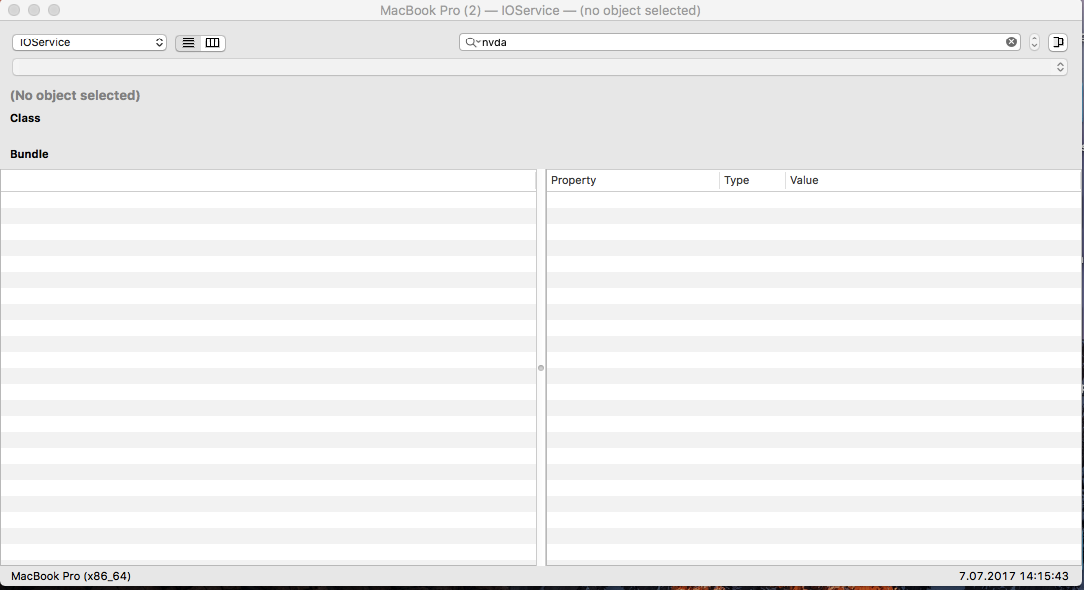Click the split view divider handle

(541, 368)
